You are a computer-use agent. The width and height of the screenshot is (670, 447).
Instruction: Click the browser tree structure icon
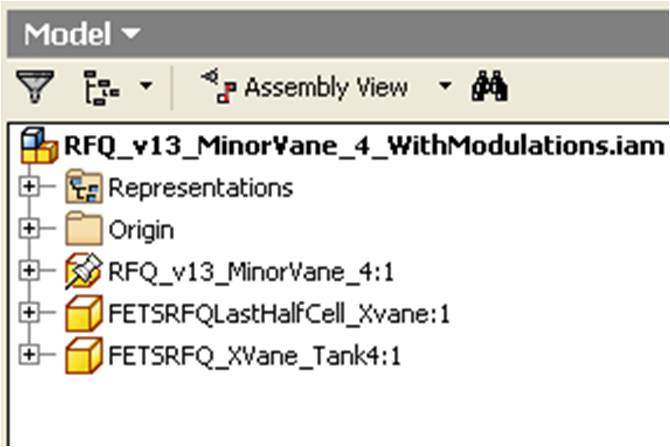tap(102, 88)
